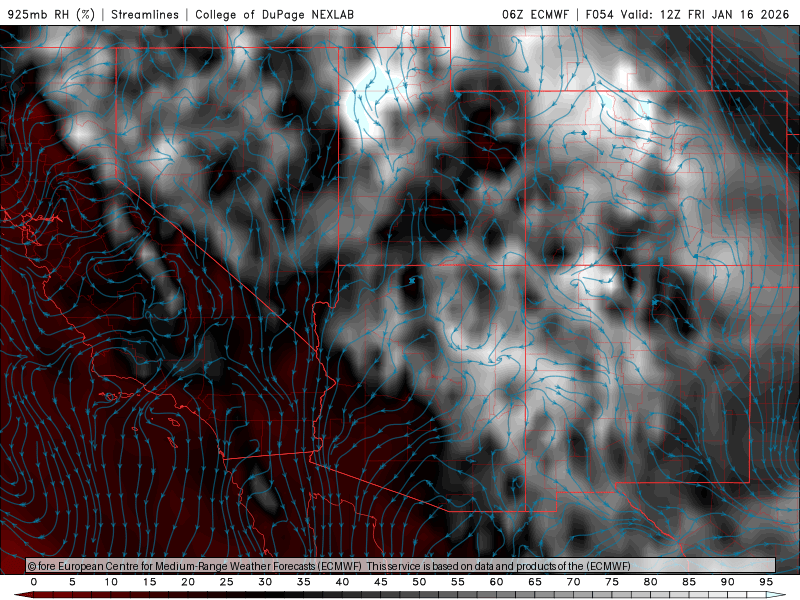This screenshot has width=800, height=600.
Task: Click "College of DuPage NEXLAB" header text
Action: click(x=274, y=14)
